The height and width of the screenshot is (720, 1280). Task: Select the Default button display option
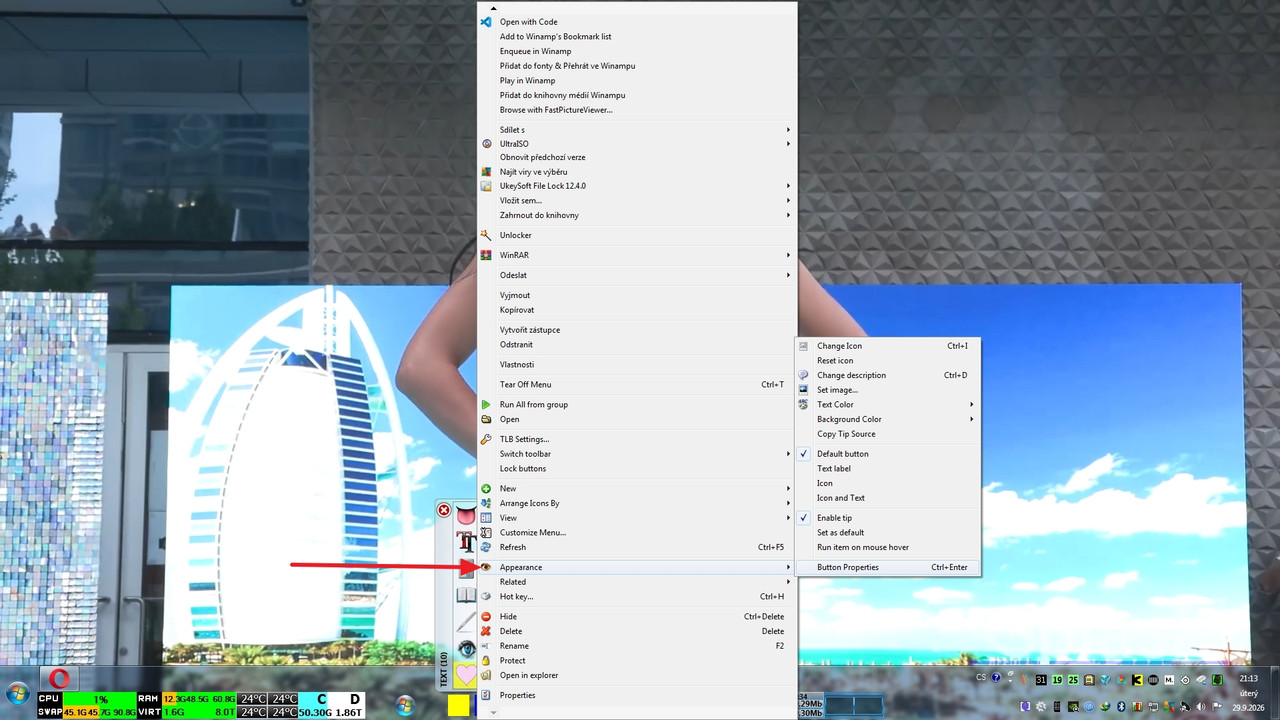[887, 454]
